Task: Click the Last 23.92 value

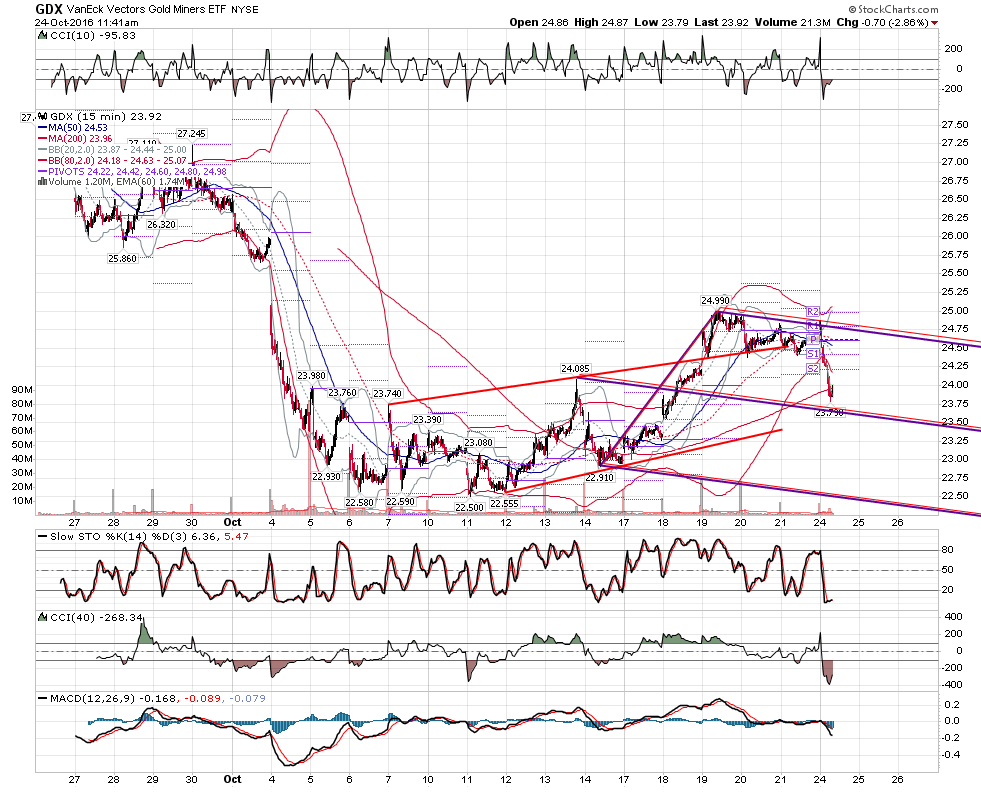Action: (x=721, y=23)
